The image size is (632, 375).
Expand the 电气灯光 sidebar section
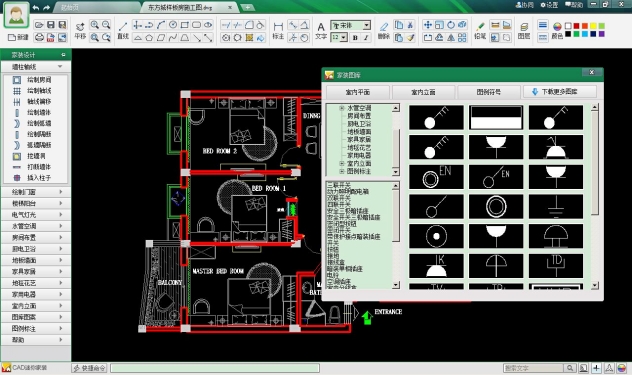[x=36, y=215]
